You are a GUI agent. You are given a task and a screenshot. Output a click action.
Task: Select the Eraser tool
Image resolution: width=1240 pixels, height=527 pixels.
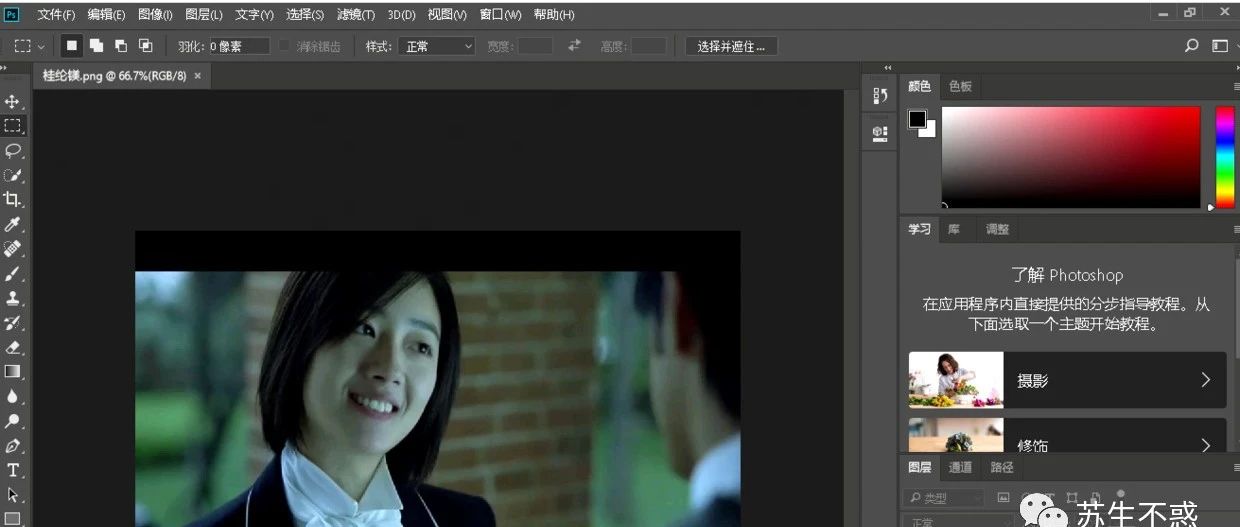click(x=13, y=347)
